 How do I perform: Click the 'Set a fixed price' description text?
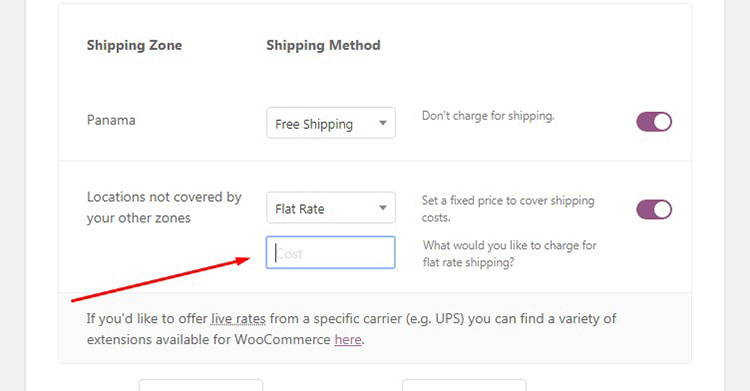point(508,209)
